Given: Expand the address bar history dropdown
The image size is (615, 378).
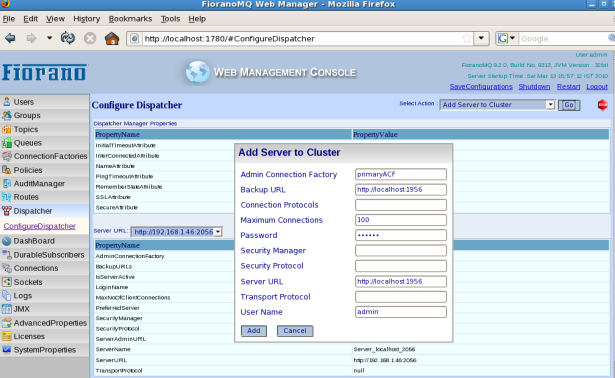Looking at the screenshot, I should [x=481, y=38].
